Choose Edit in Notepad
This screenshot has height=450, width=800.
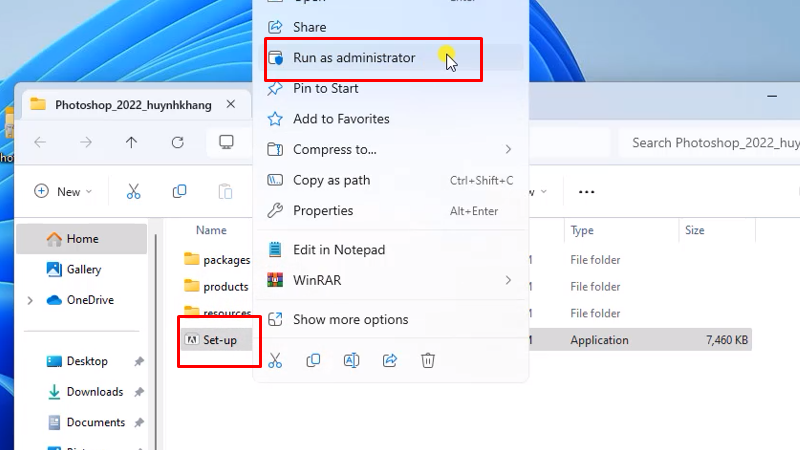338,250
